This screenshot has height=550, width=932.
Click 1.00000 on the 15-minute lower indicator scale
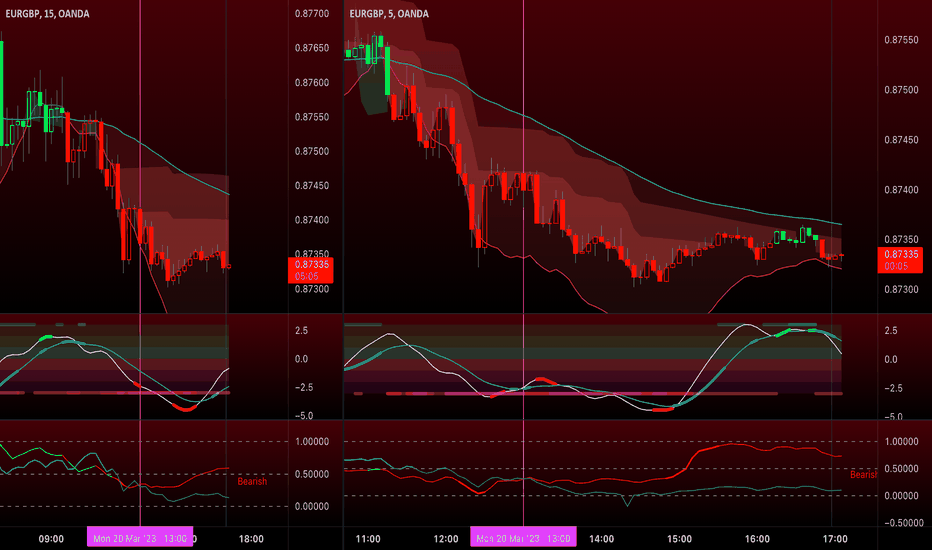click(312, 441)
